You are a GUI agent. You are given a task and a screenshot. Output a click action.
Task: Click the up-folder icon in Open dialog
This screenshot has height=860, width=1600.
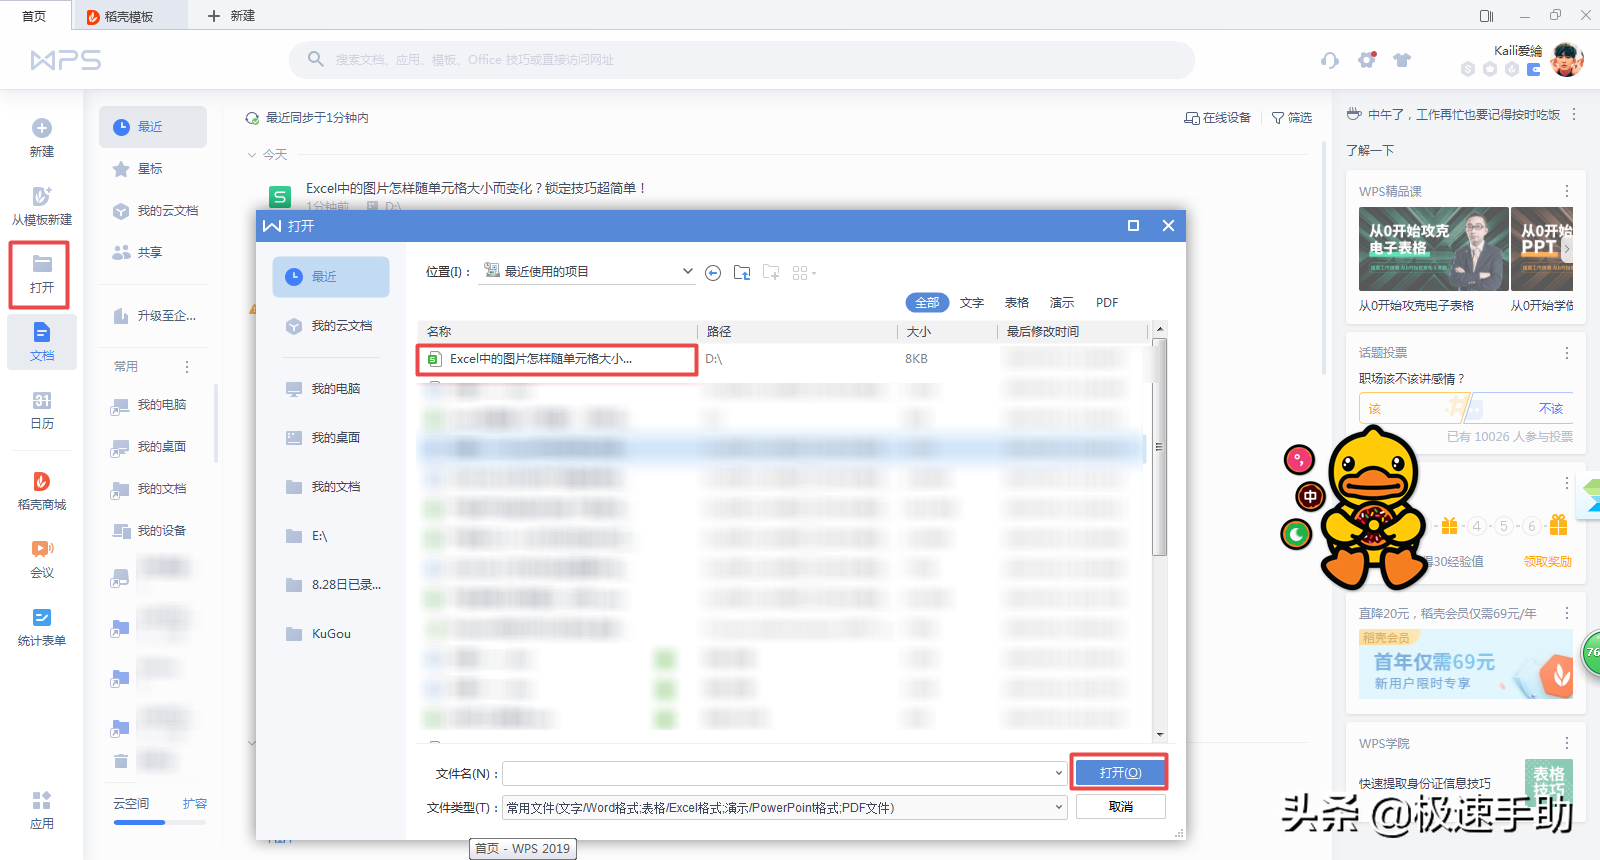742,272
